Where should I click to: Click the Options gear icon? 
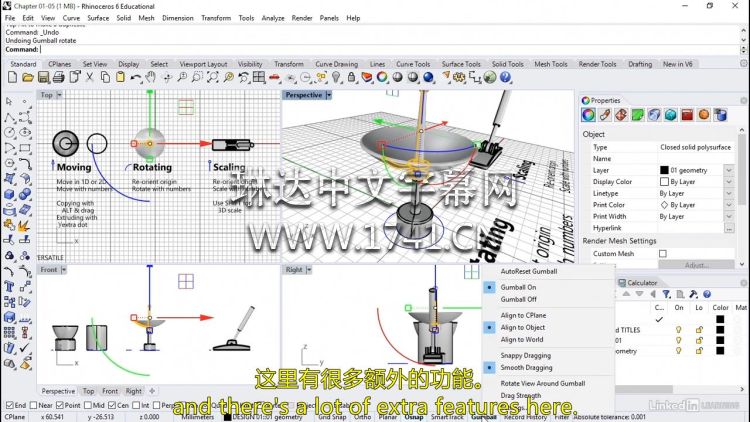460,77
